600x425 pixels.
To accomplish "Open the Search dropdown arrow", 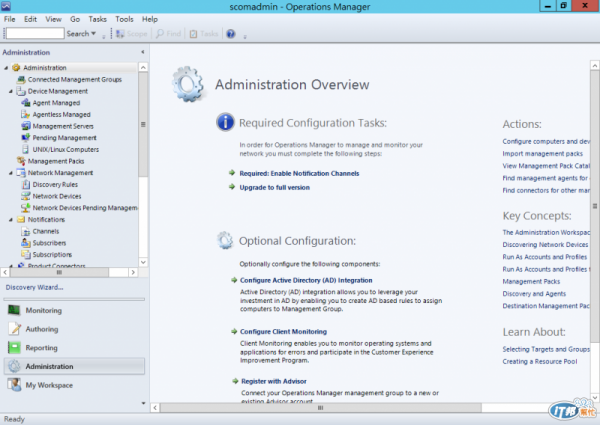I will click(x=93, y=34).
